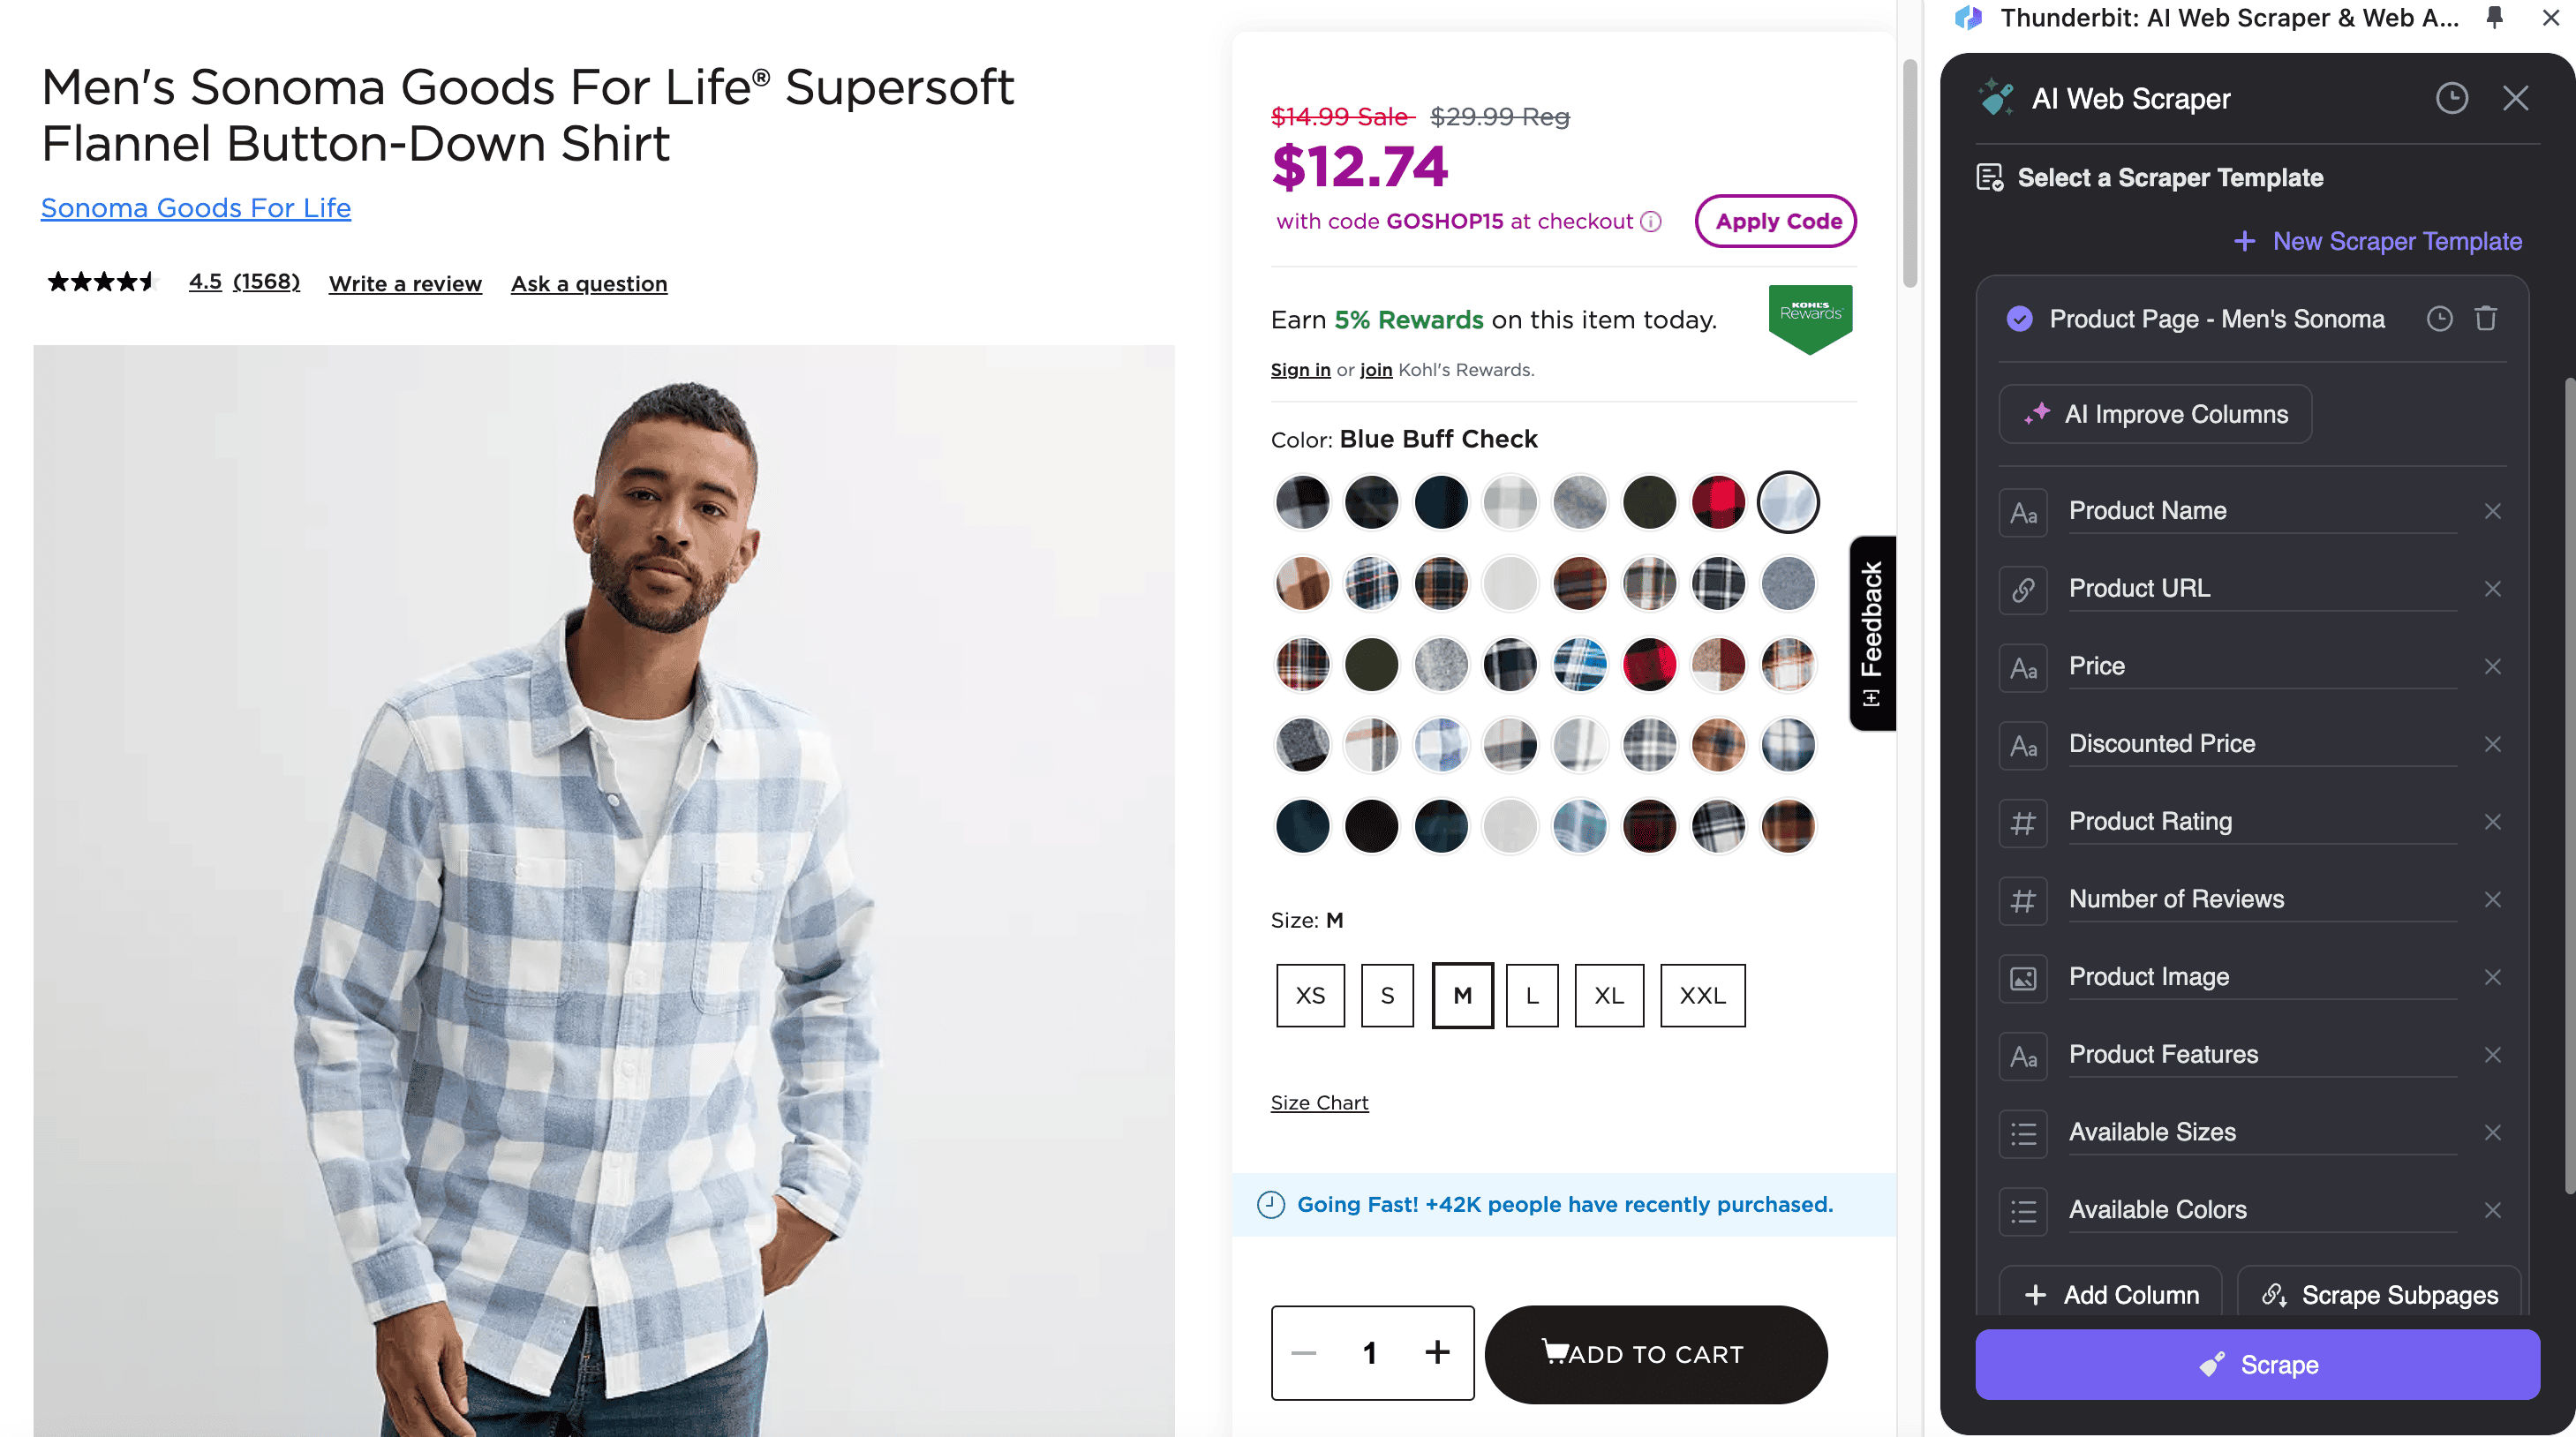Open data type dropdown for Product Name
The image size is (2576, 1437).
(2023, 512)
